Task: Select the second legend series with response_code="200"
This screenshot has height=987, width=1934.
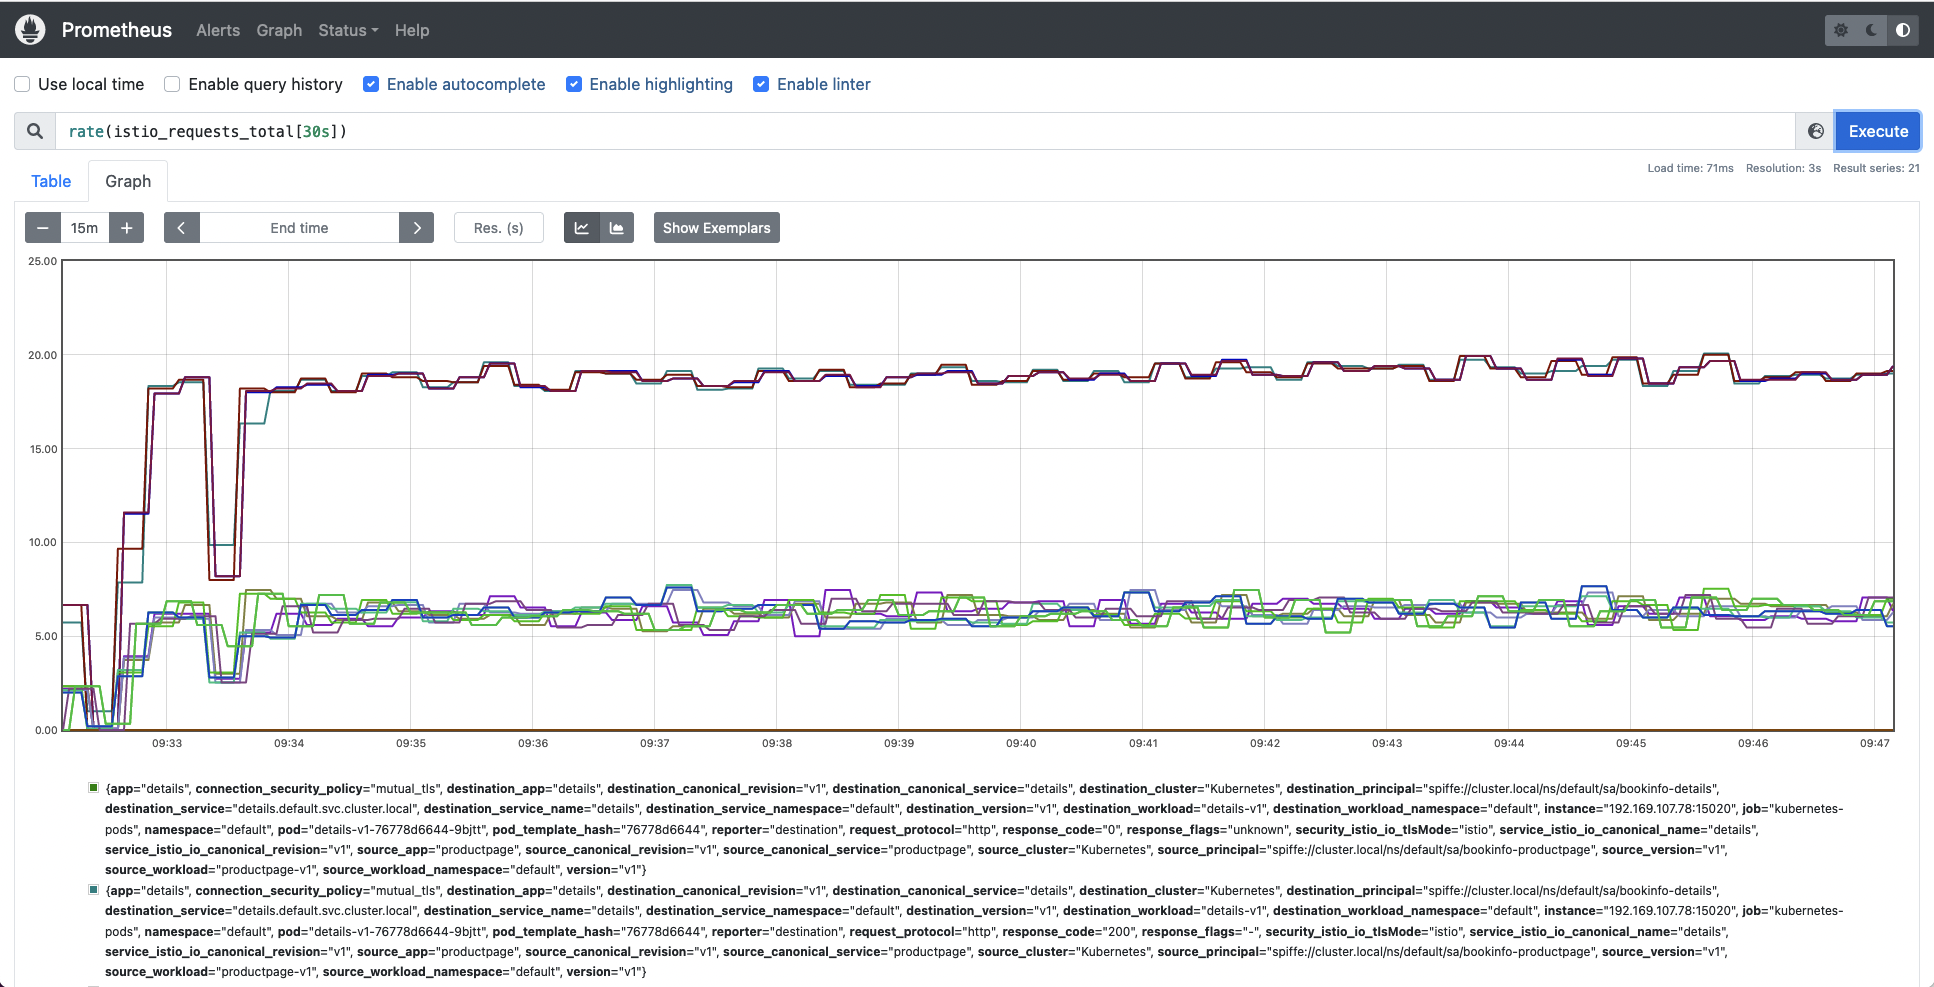Action: pyautogui.click(x=974, y=931)
